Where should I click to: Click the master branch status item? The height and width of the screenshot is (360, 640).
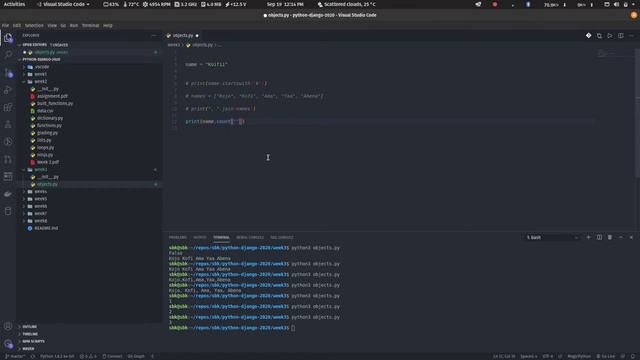point(15,356)
